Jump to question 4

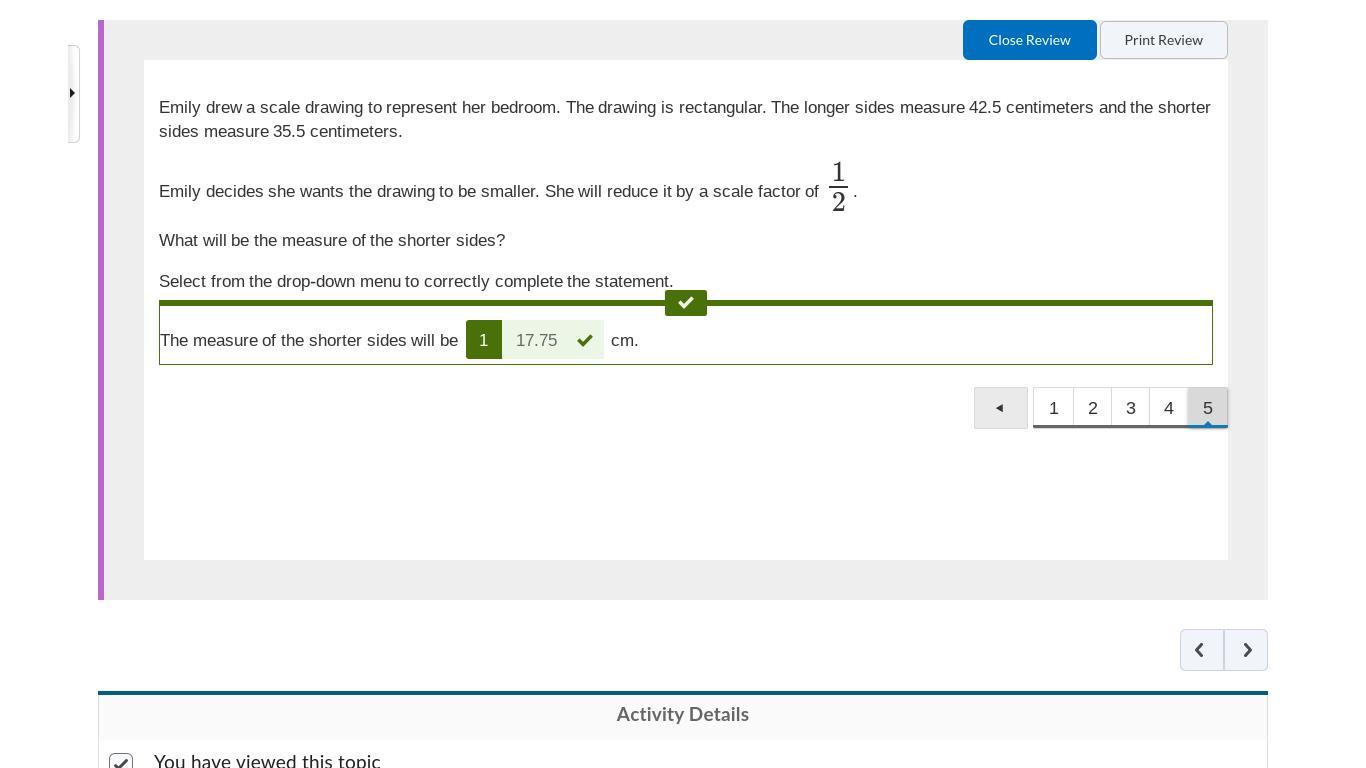pos(1168,408)
